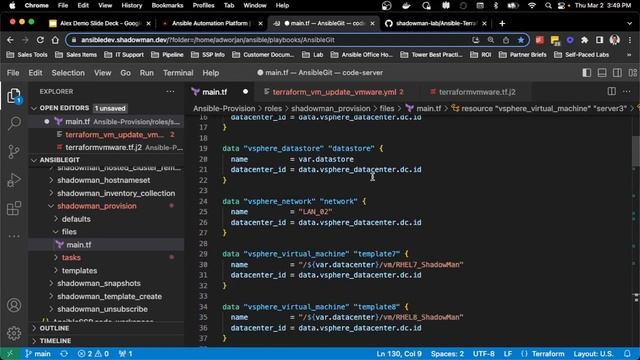
Task: Click the remote host indicator in status bar
Action: click(x=10, y=353)
